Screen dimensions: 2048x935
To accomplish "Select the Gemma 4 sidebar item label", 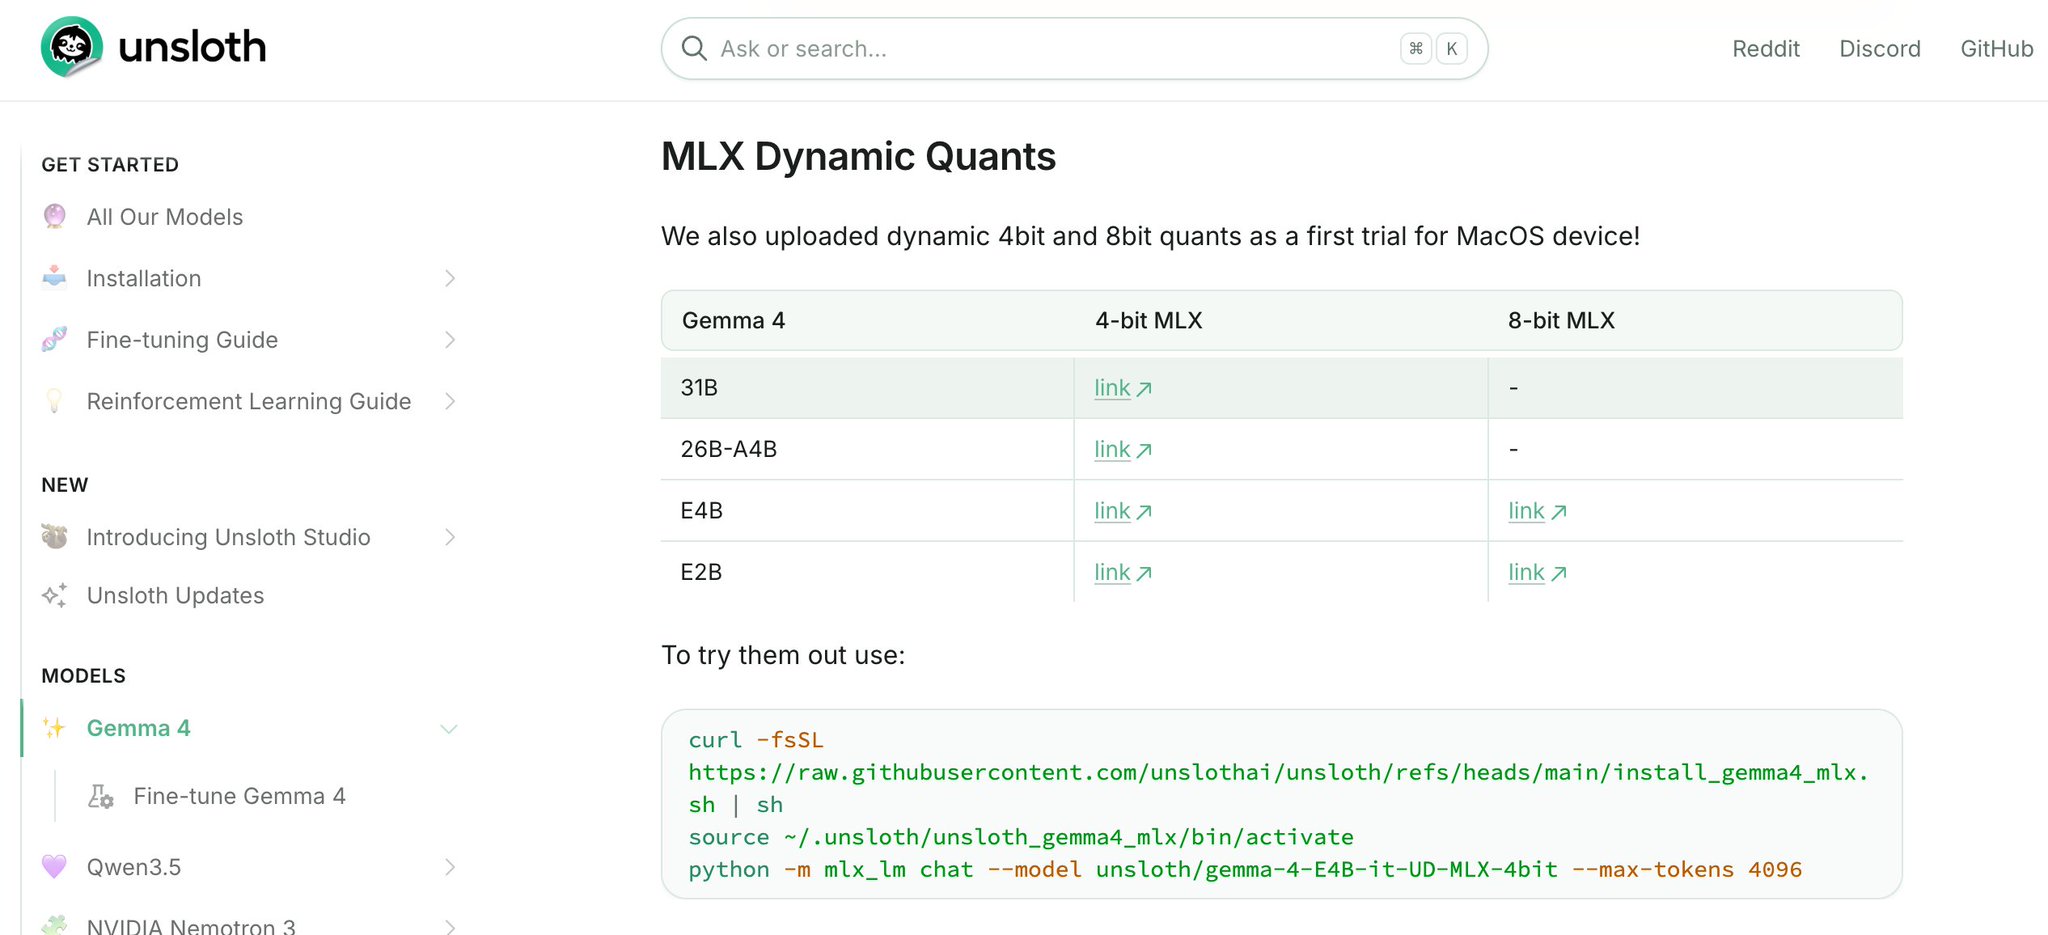I will (x=138, y=728).
